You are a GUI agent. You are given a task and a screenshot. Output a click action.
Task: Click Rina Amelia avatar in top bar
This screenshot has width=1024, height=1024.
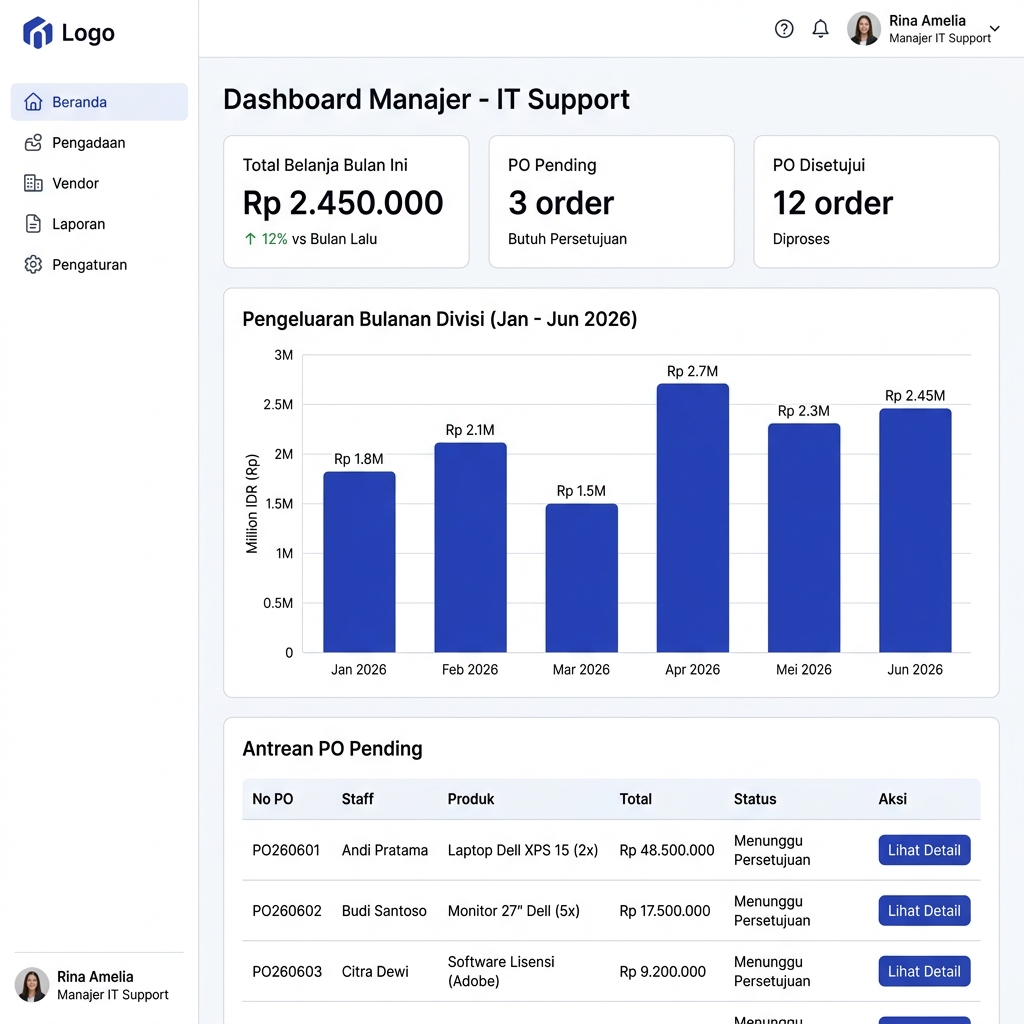pyautogui.click(x=863, y=29)
